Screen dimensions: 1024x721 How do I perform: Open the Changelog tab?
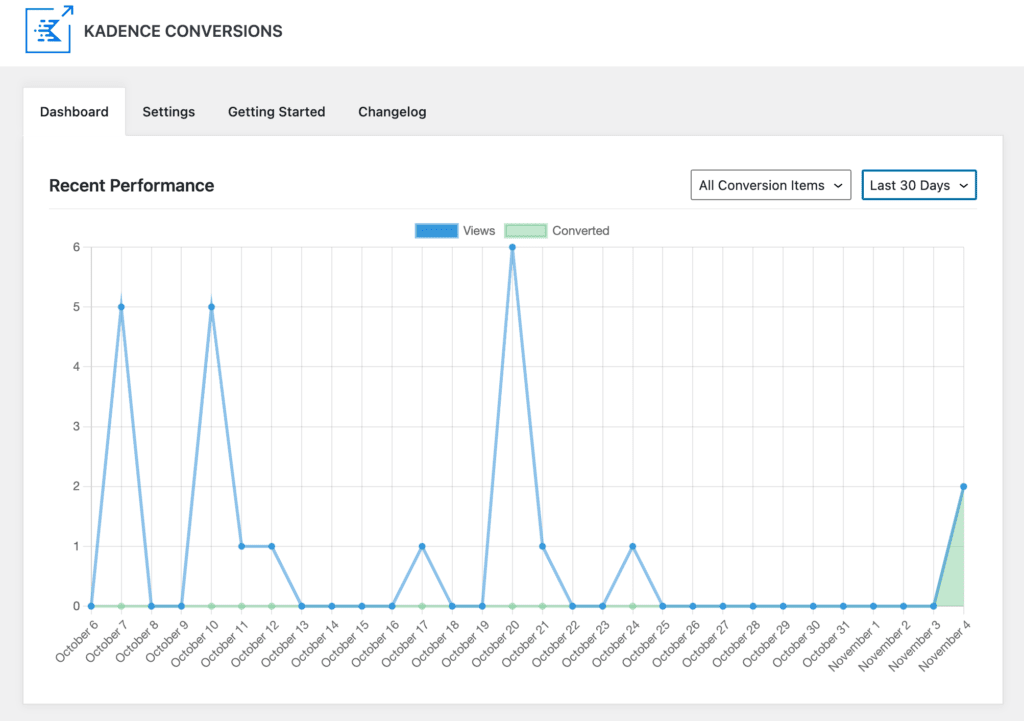click(392, 112)
